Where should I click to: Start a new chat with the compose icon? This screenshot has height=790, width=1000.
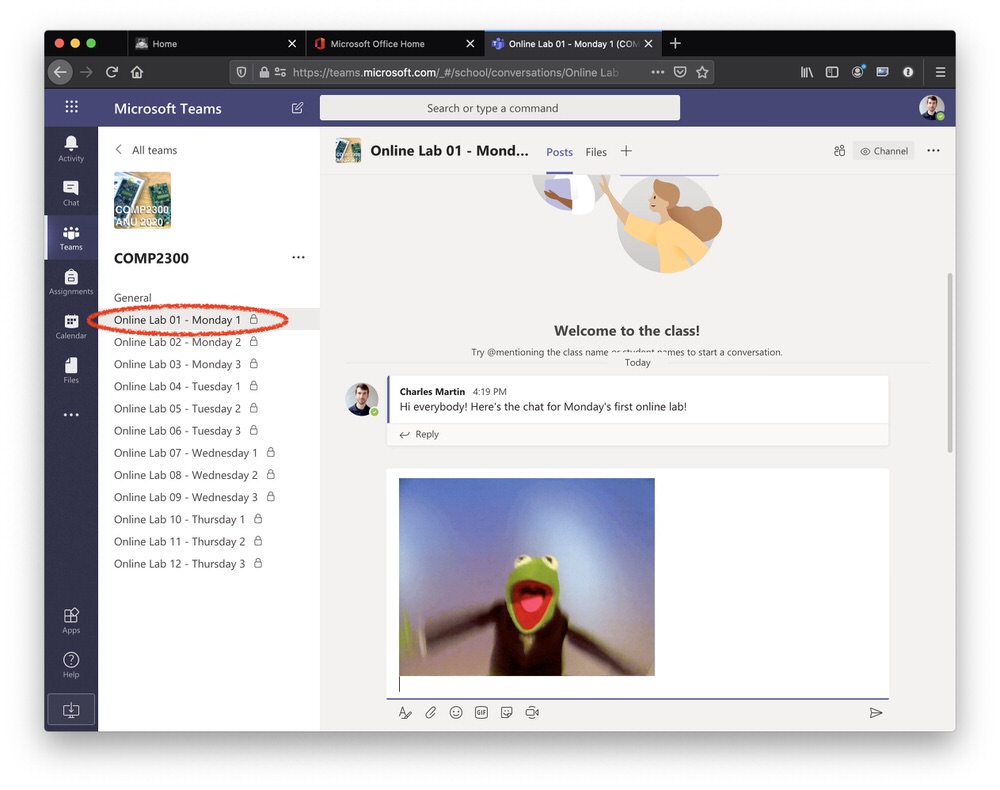point(297,108)
